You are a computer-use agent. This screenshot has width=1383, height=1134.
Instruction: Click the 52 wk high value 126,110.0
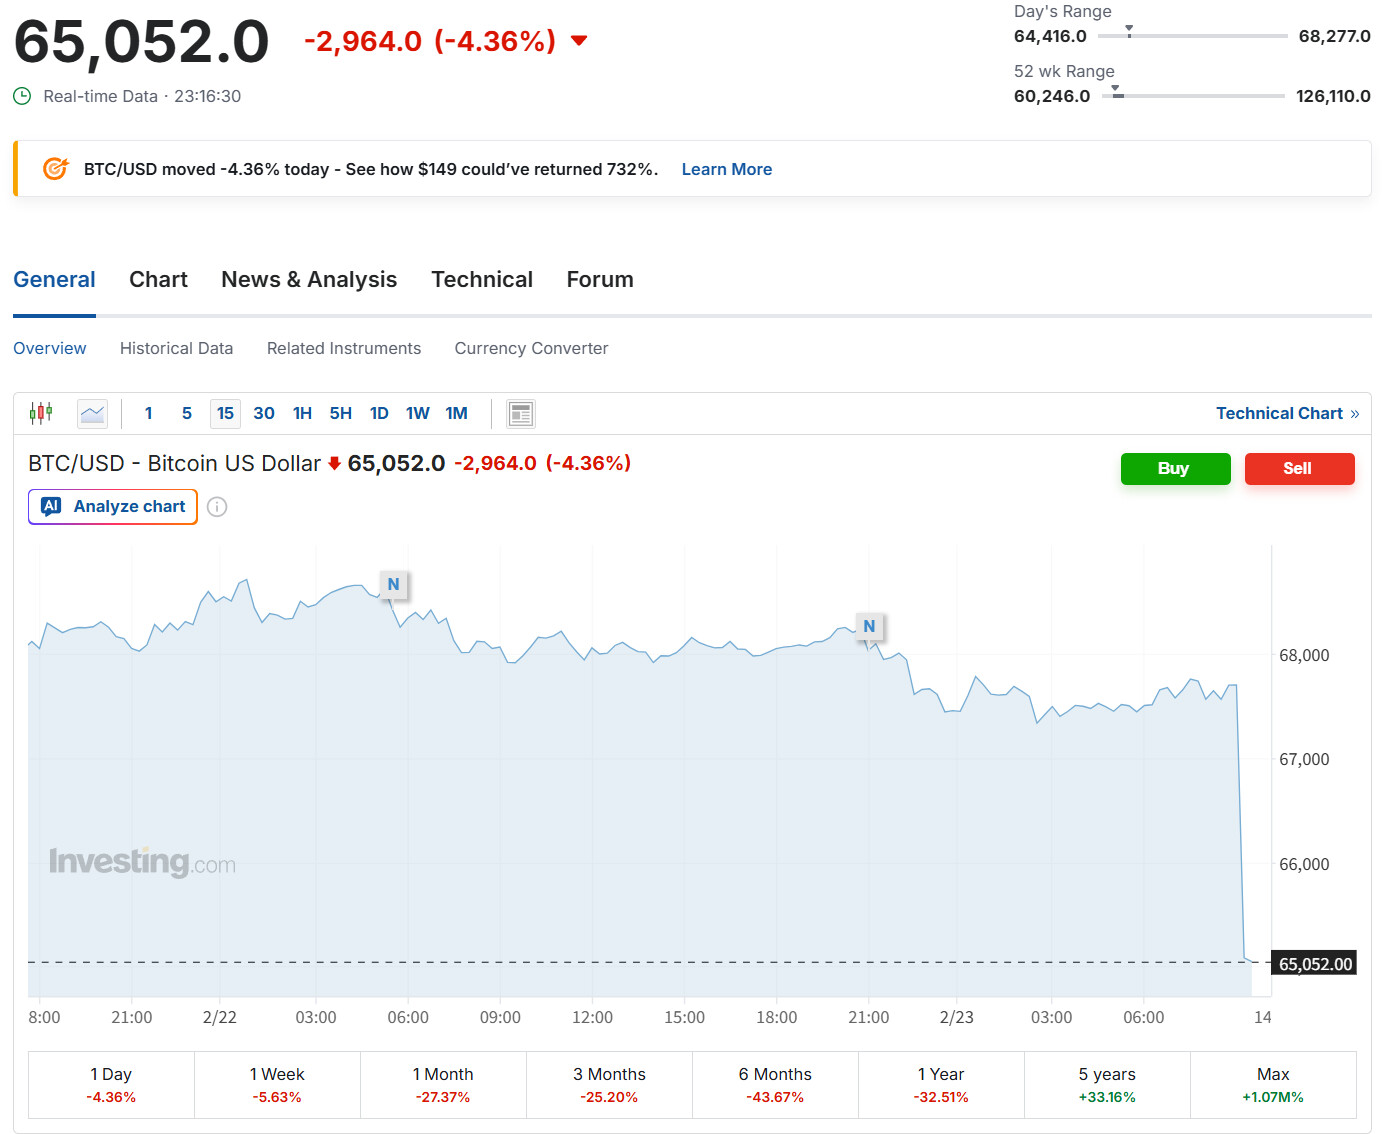[x=1333, y=96]
